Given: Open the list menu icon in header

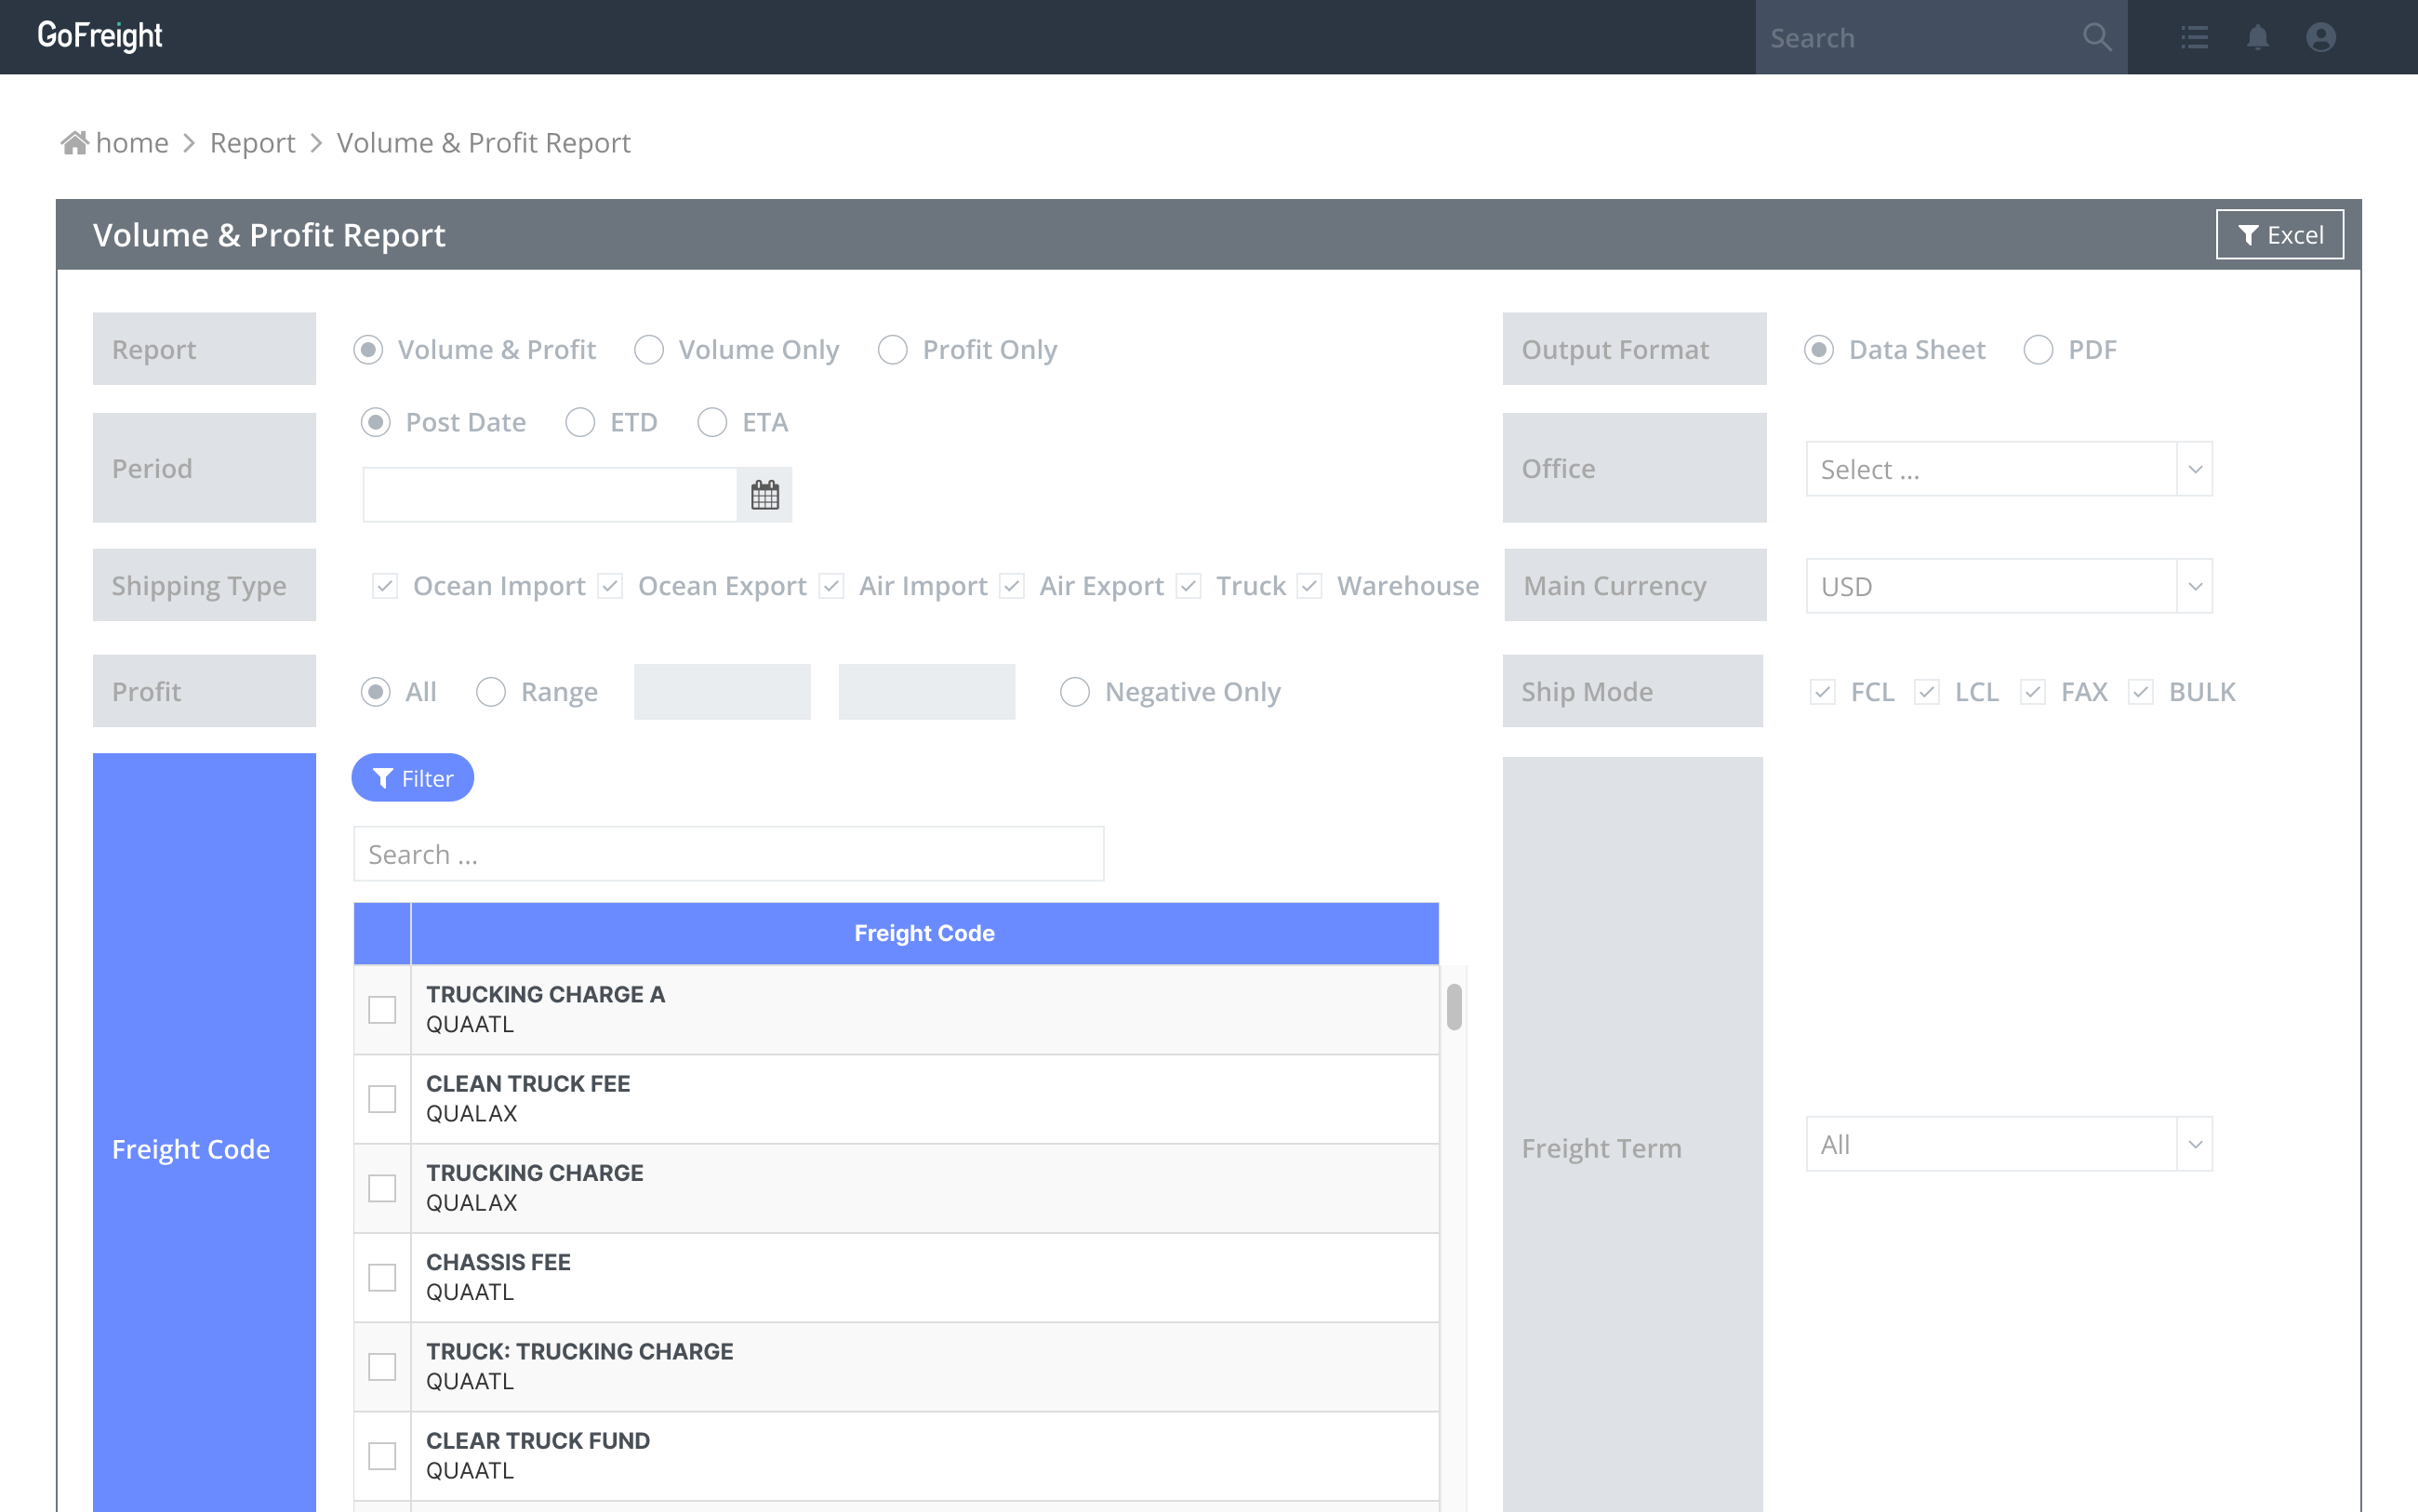Looking at the screenshot, I should (x=2194, y=38).
